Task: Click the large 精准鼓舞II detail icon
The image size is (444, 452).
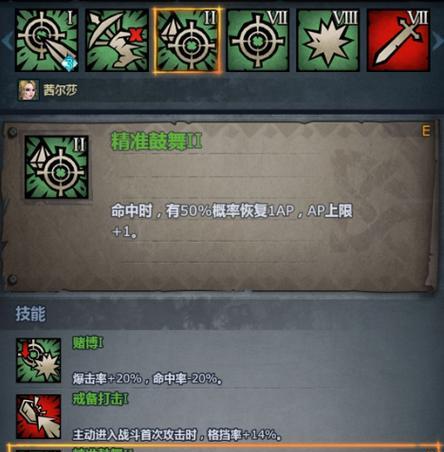Action: click(57, 167)
